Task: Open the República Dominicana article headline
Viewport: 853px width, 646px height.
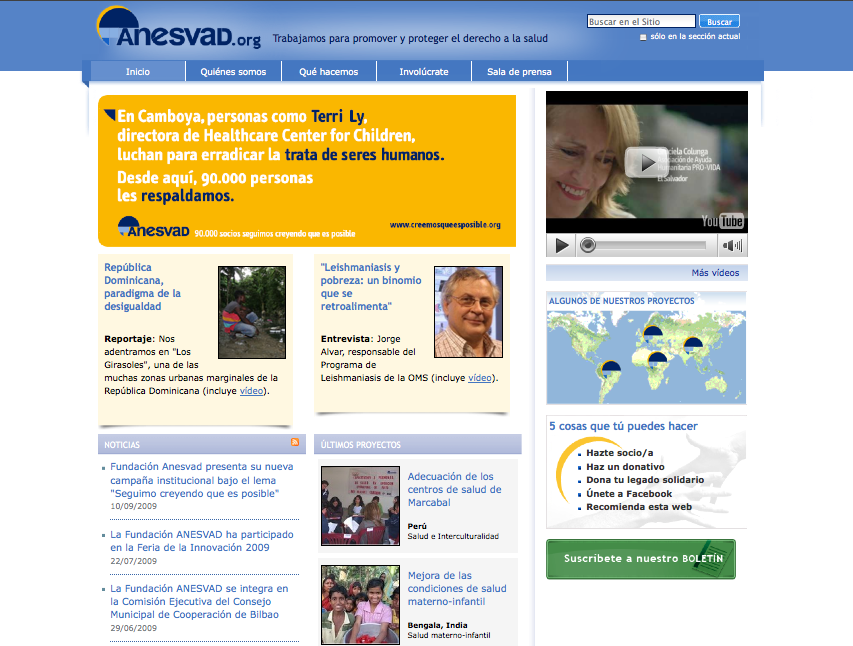Action: tap(143, 287)
